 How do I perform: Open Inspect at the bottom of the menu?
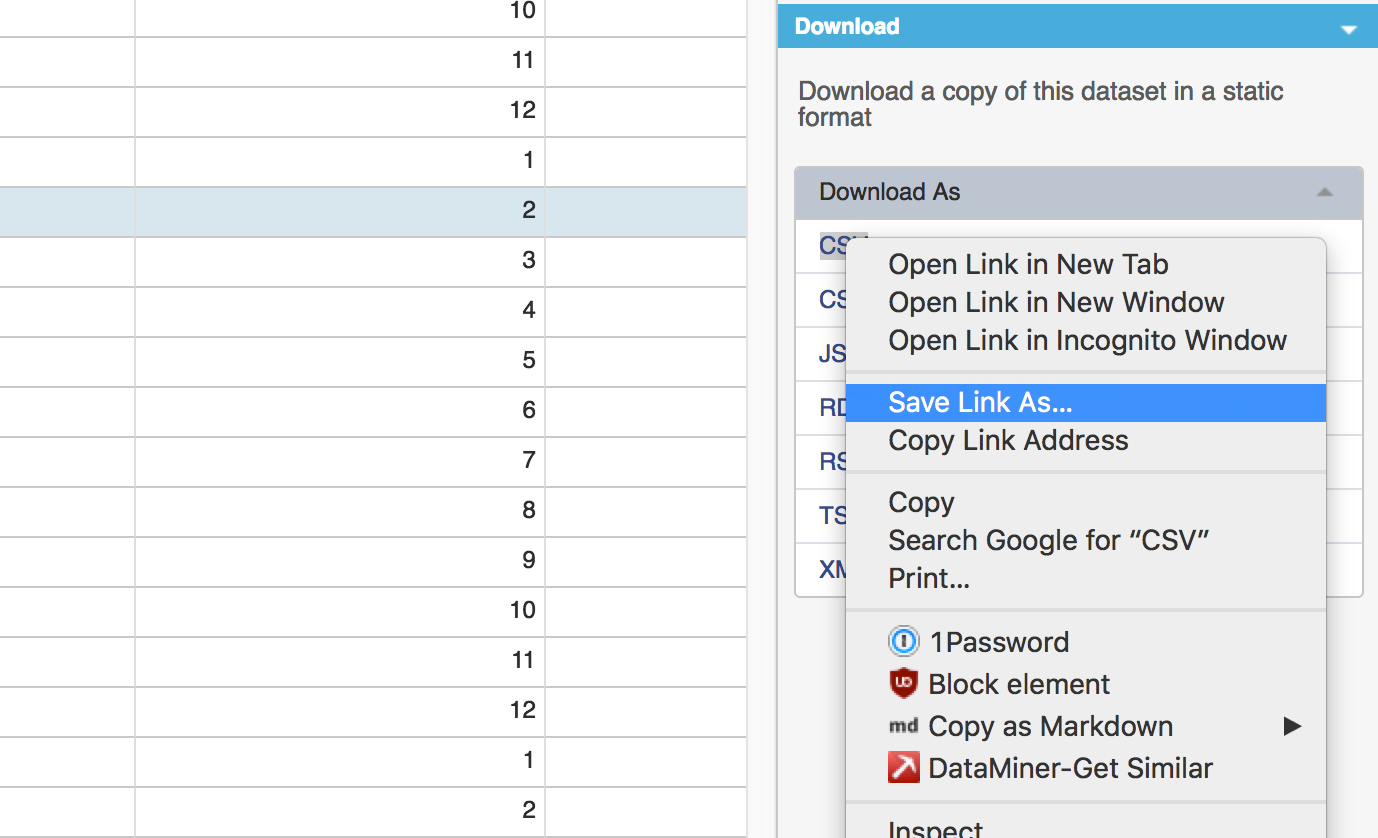pos(935,829)
